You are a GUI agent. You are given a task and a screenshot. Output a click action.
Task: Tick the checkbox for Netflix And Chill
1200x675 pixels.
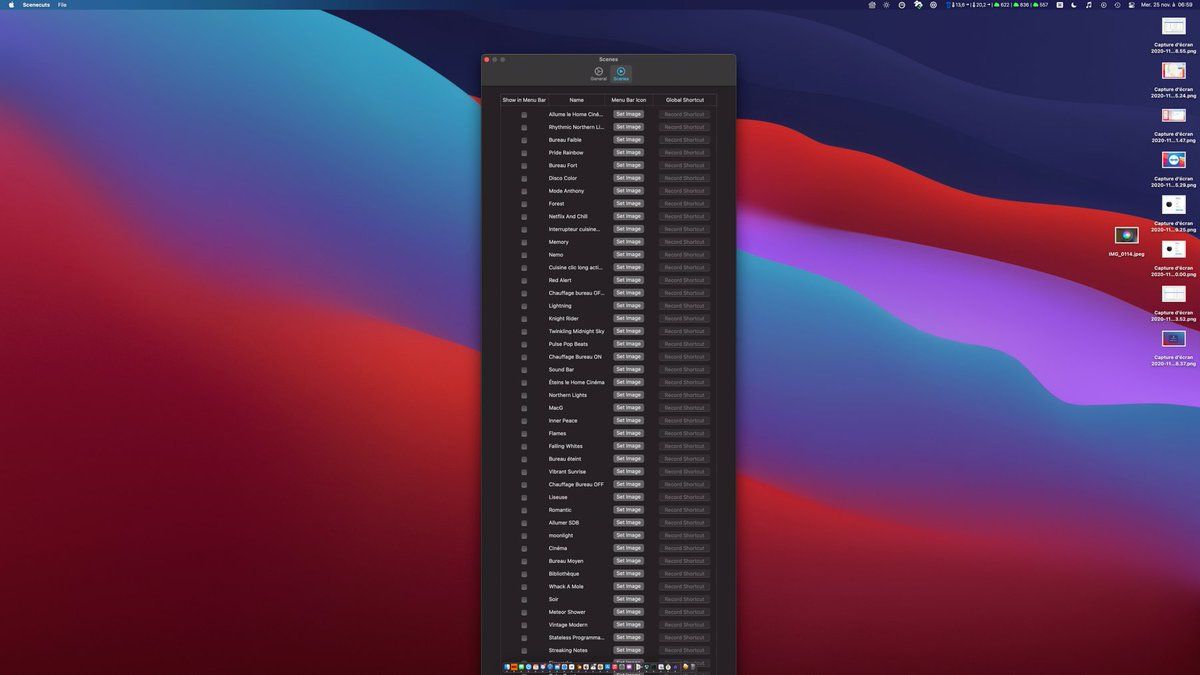[524, 217]
